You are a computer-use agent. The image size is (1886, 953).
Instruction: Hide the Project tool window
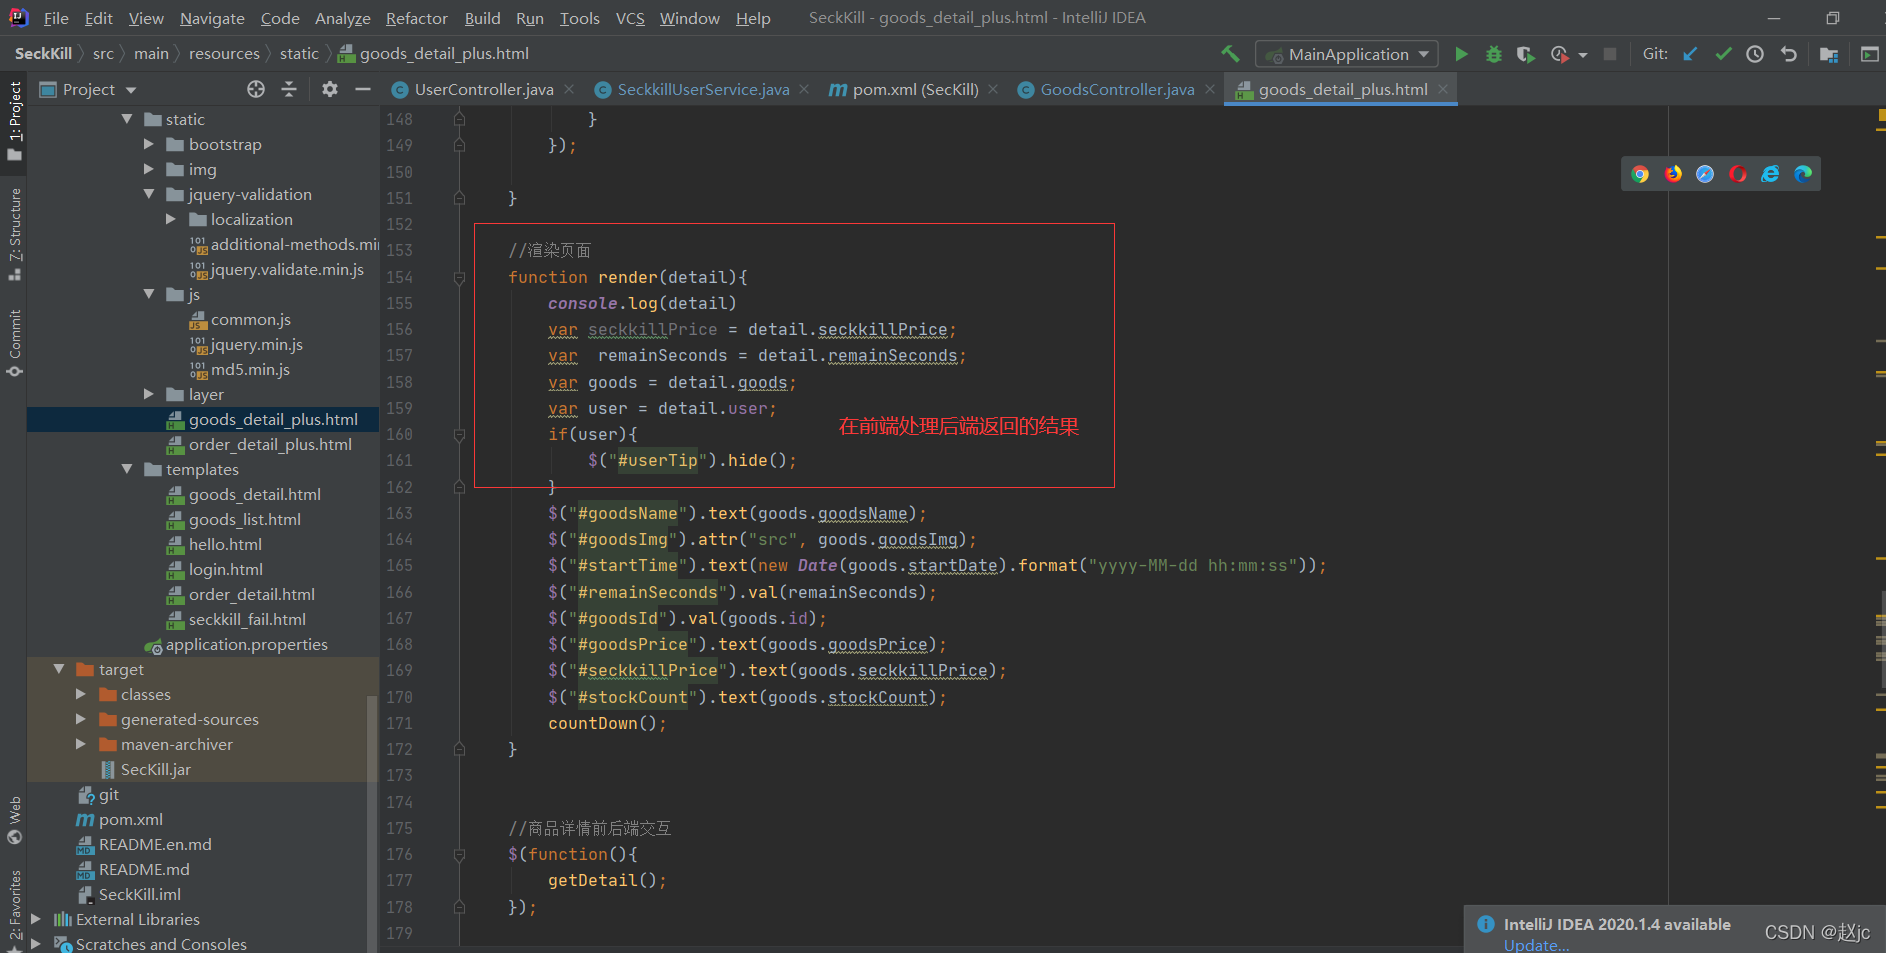pyautogui.click(x=363, y=89)
